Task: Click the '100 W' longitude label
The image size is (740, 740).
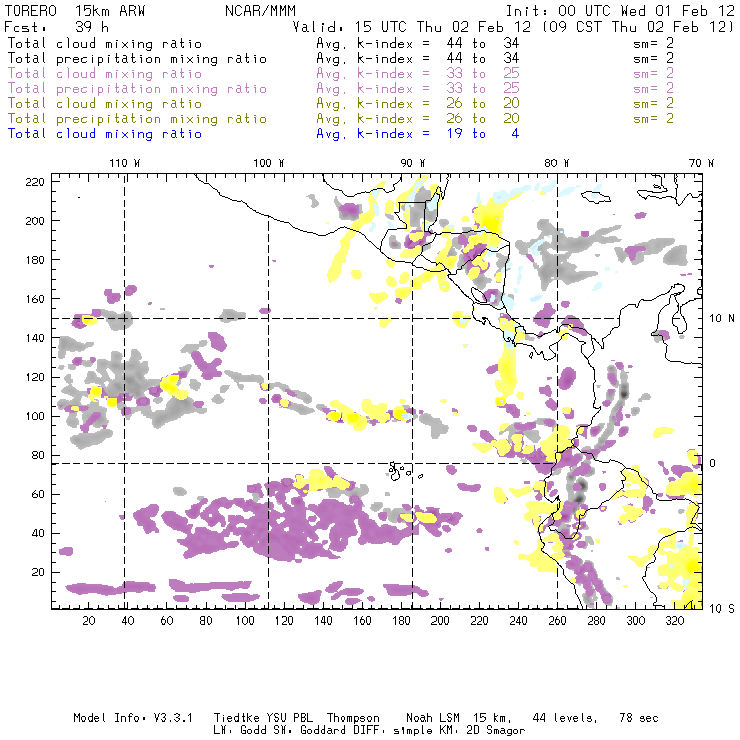Action: click(x=269, y=163)
